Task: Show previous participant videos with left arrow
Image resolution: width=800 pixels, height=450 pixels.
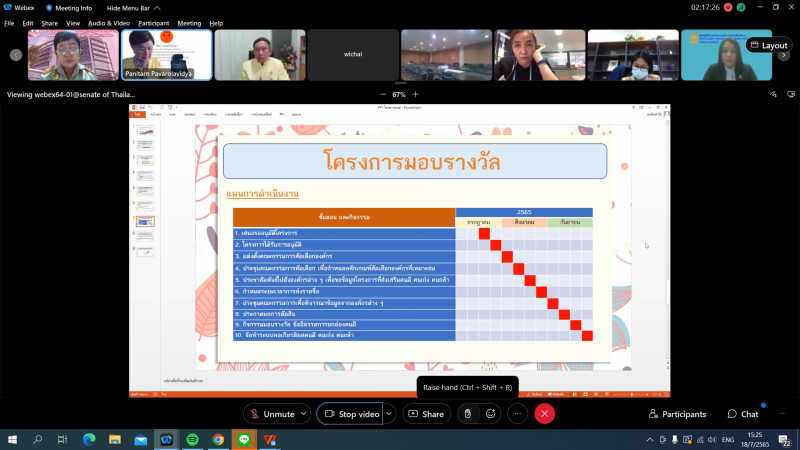Action: (x=16, y=55)
